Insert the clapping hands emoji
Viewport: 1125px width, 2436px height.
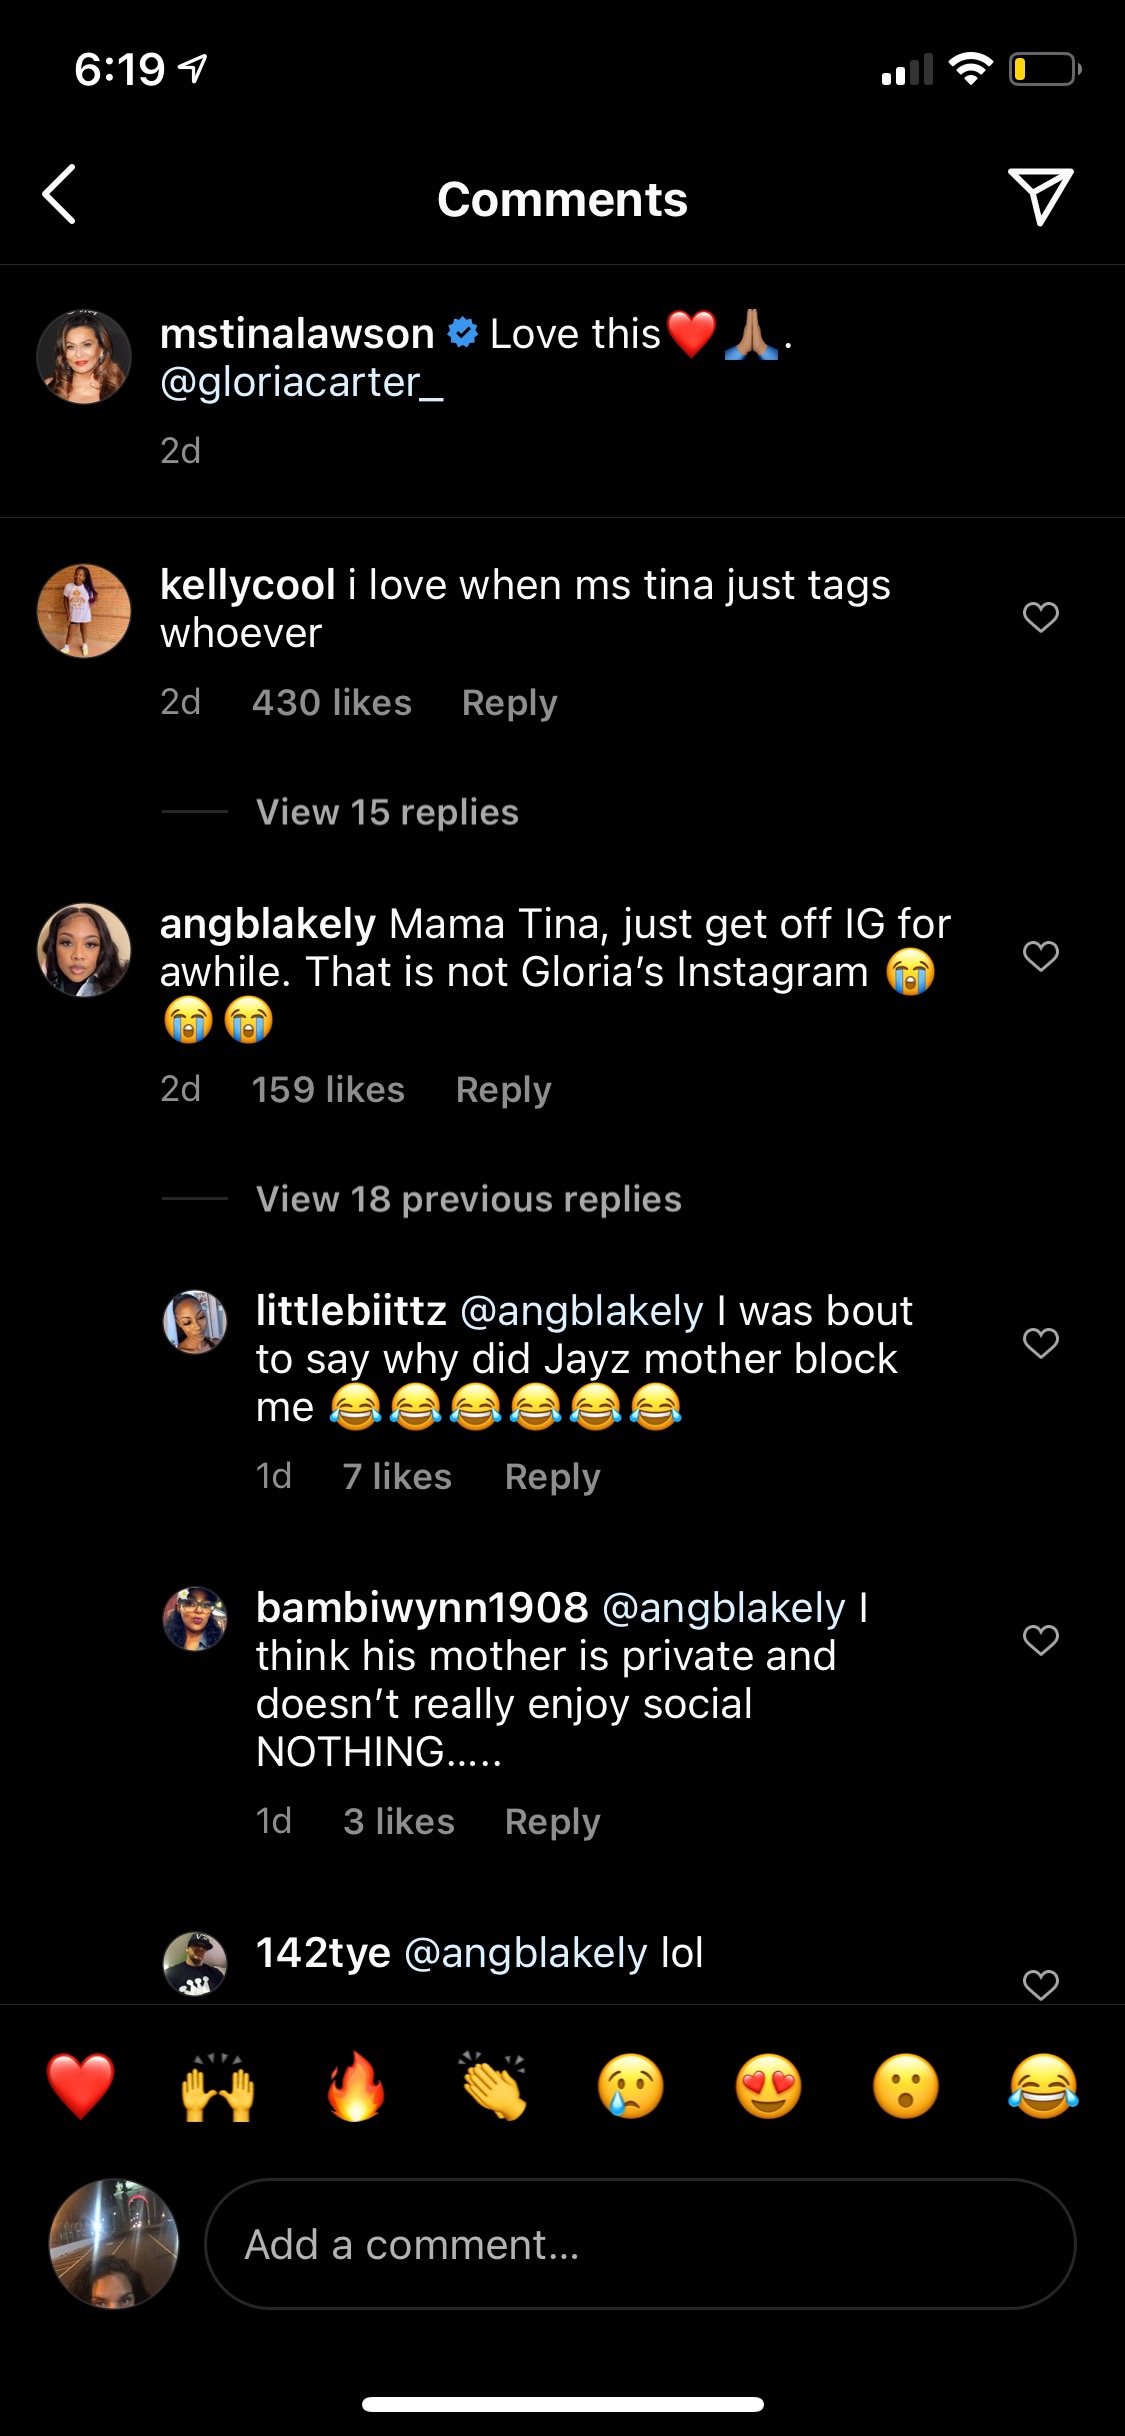point(493,2087)
